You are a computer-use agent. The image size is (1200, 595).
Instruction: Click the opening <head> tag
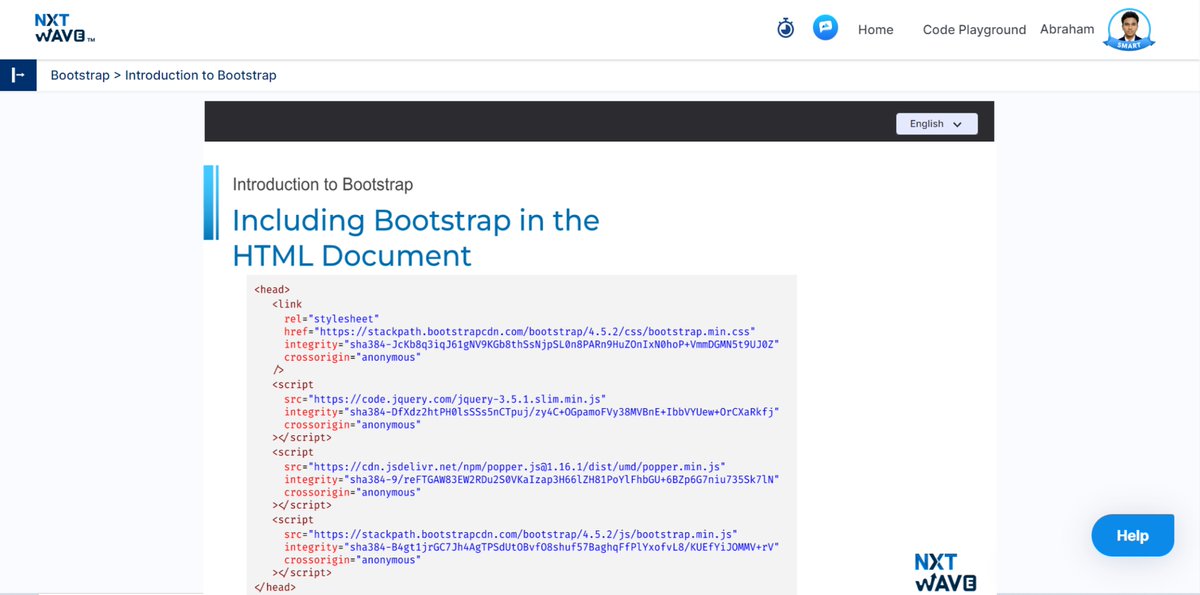272,290
